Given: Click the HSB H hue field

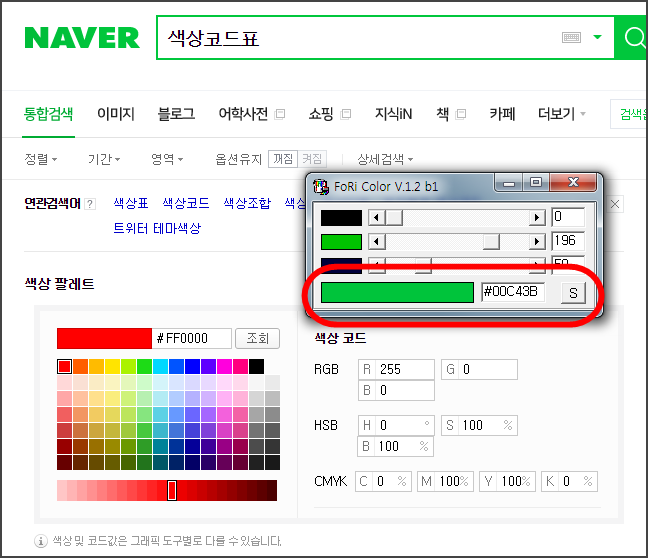Looking at the screenshot, I should [396, 425].
